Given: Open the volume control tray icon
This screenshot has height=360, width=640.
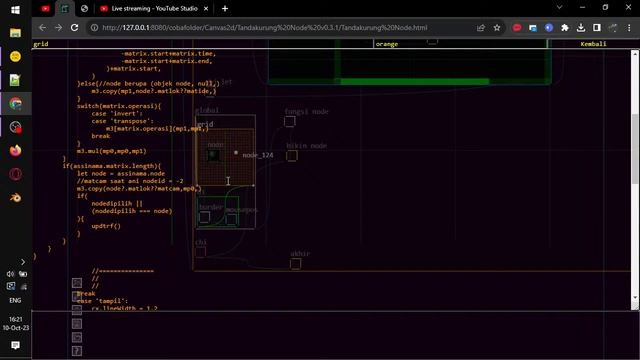Looking at the screenshot, I should pyautogui.click(x=10, y=274).
